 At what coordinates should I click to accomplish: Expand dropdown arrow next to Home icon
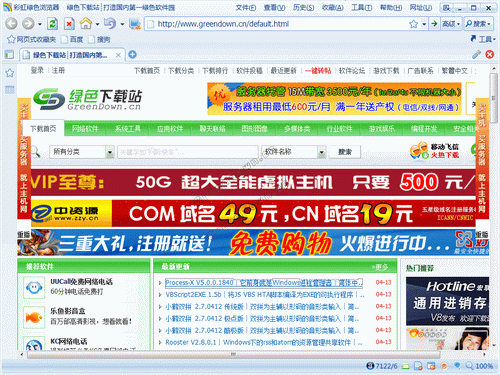point(97,24)
